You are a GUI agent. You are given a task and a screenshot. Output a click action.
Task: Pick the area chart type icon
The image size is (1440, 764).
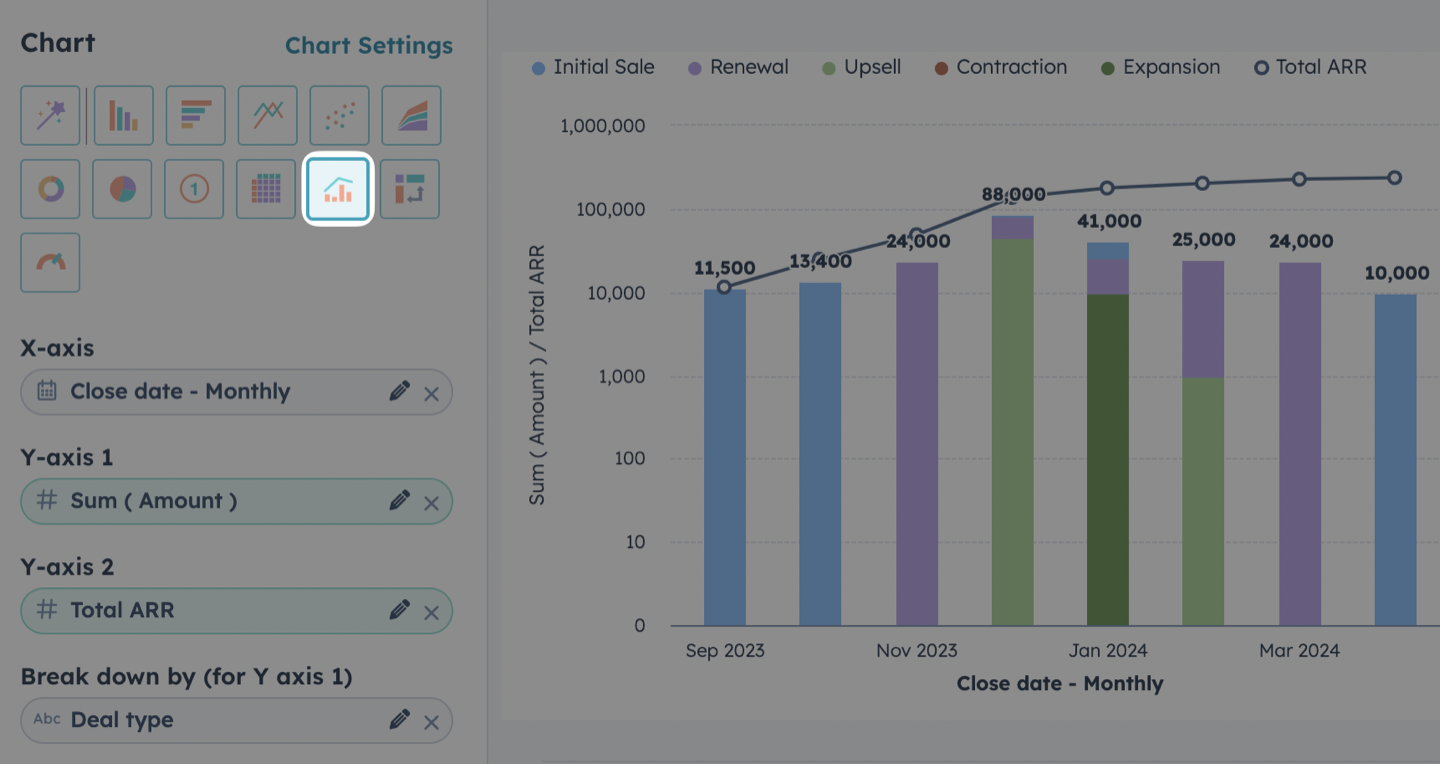click(411, 115)
